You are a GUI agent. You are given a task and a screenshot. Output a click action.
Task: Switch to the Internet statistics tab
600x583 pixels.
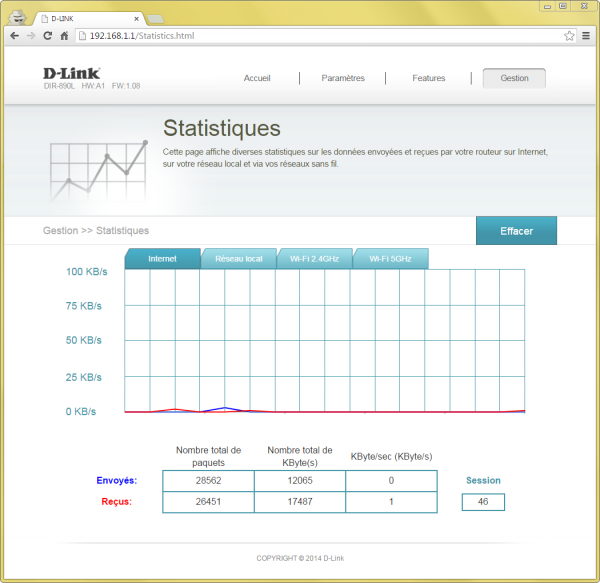[162, 259]
